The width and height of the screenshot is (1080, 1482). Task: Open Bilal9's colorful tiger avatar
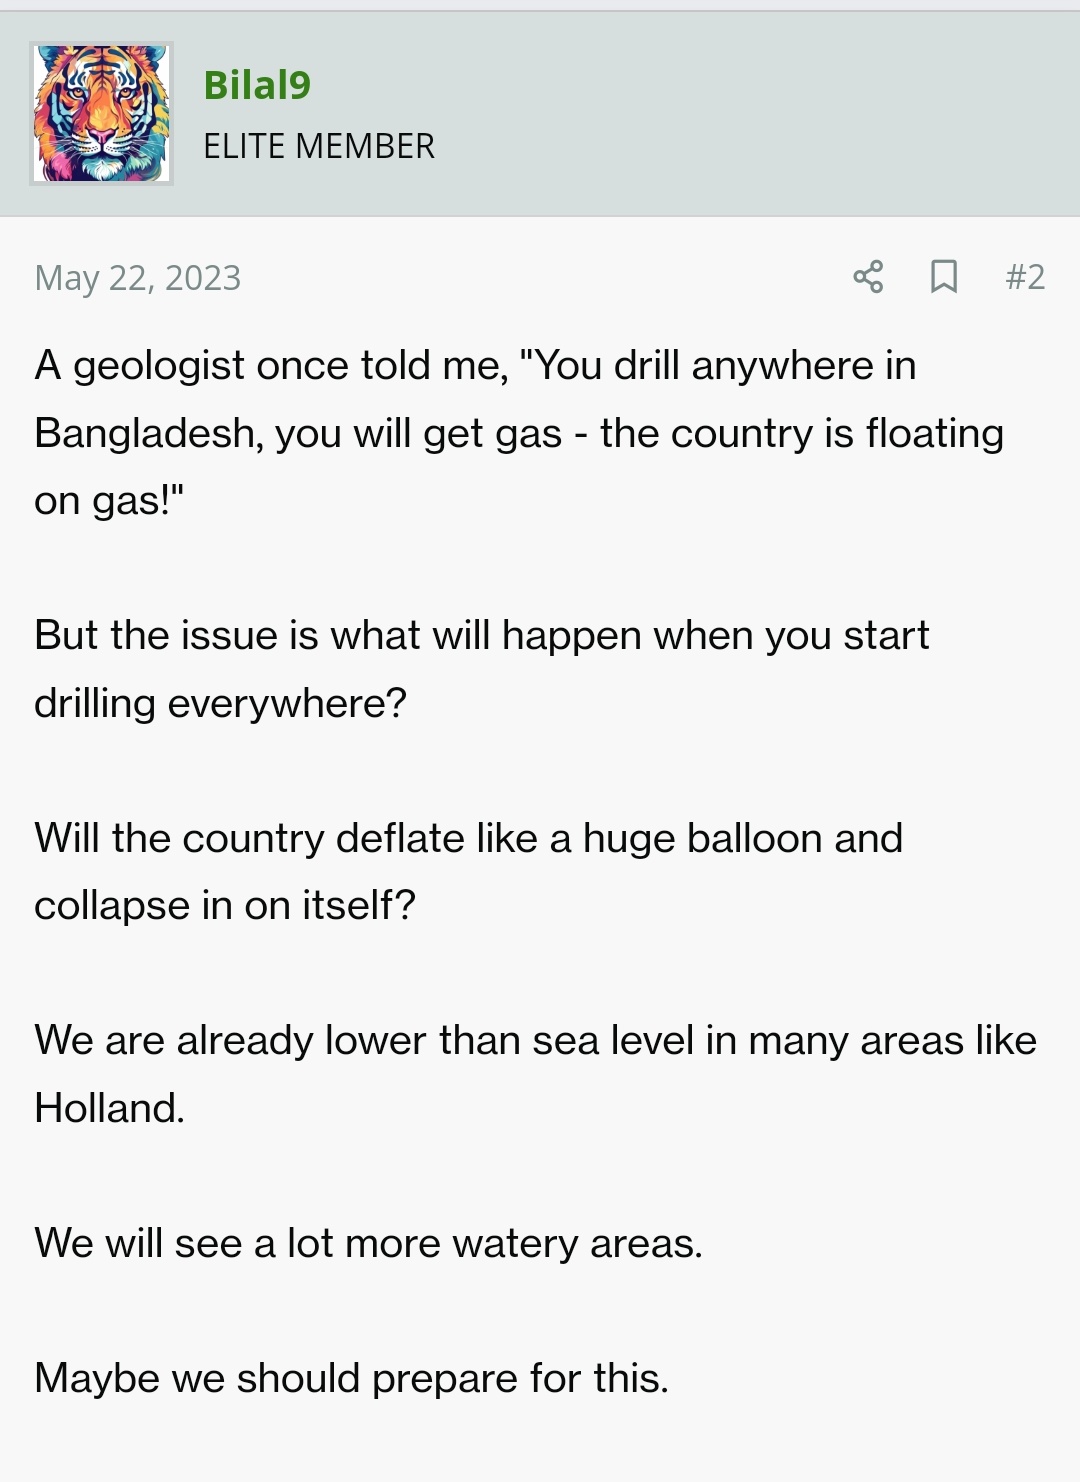[x=101, y=113]
